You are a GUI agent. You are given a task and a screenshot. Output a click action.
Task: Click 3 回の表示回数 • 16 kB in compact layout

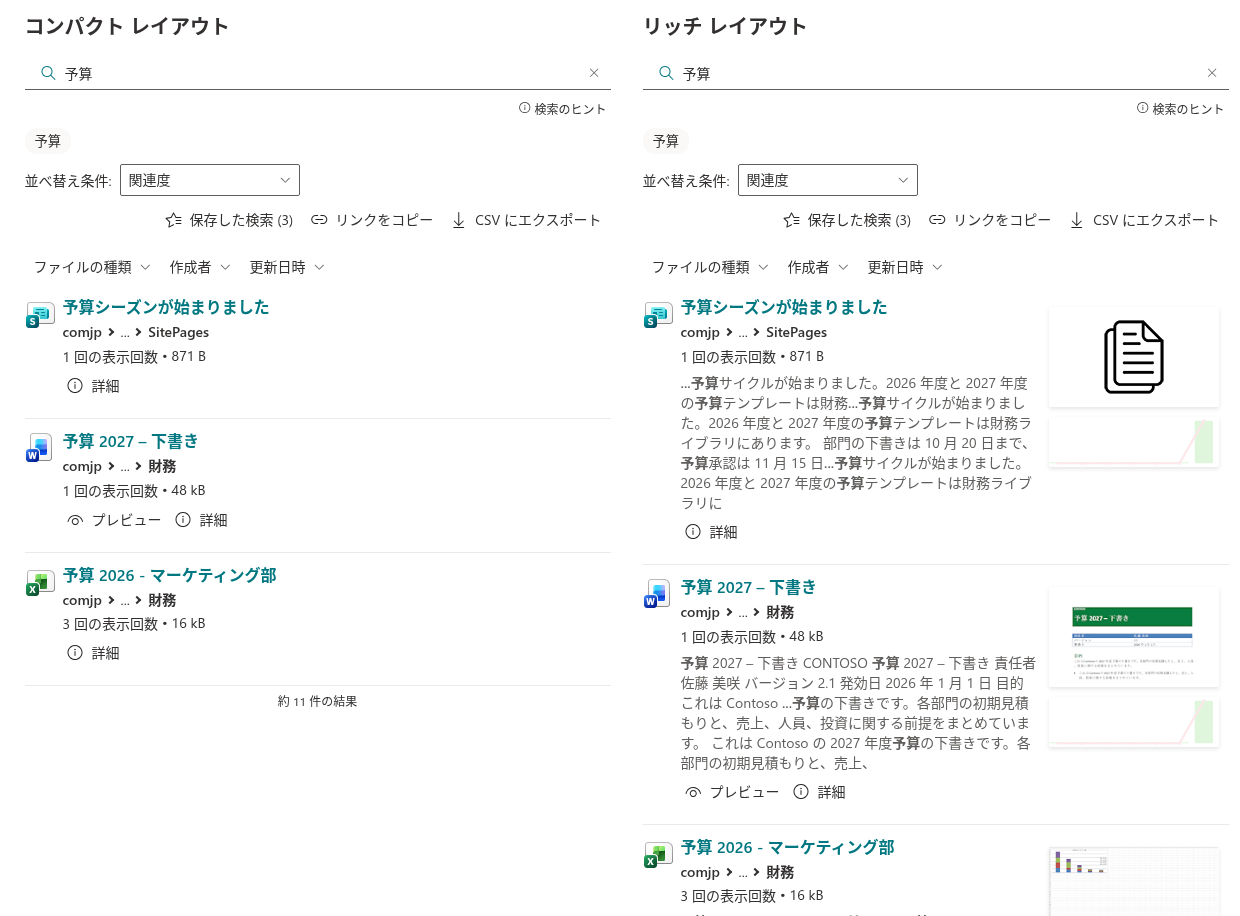click(x=134, y=624)
